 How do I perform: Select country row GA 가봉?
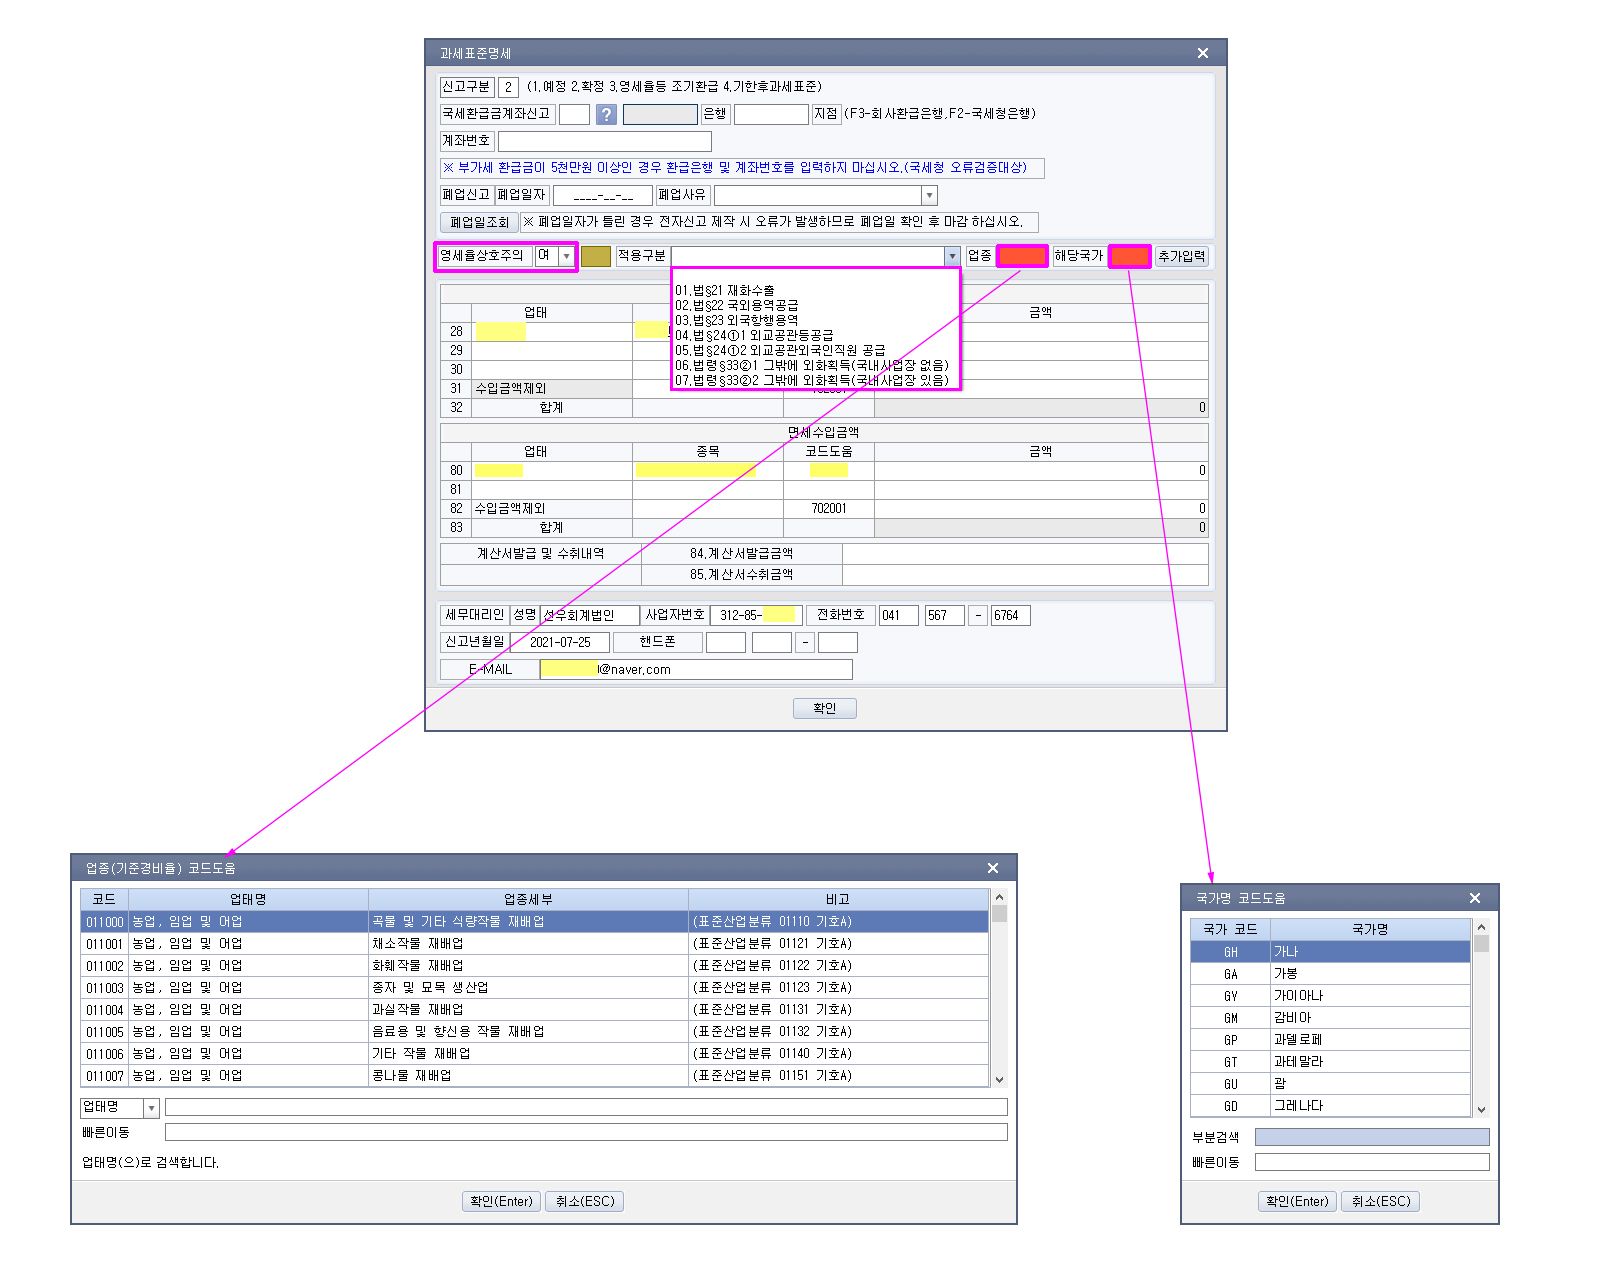1331,973
